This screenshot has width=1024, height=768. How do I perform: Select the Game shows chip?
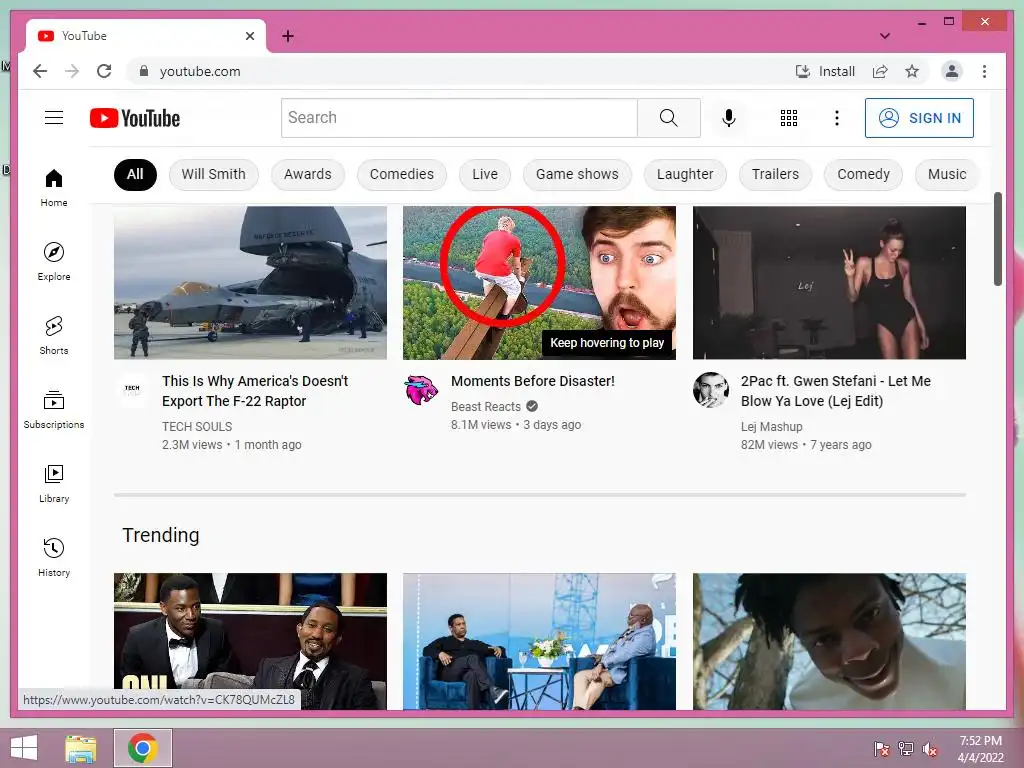pyautogui.click(x=577, y=174)
